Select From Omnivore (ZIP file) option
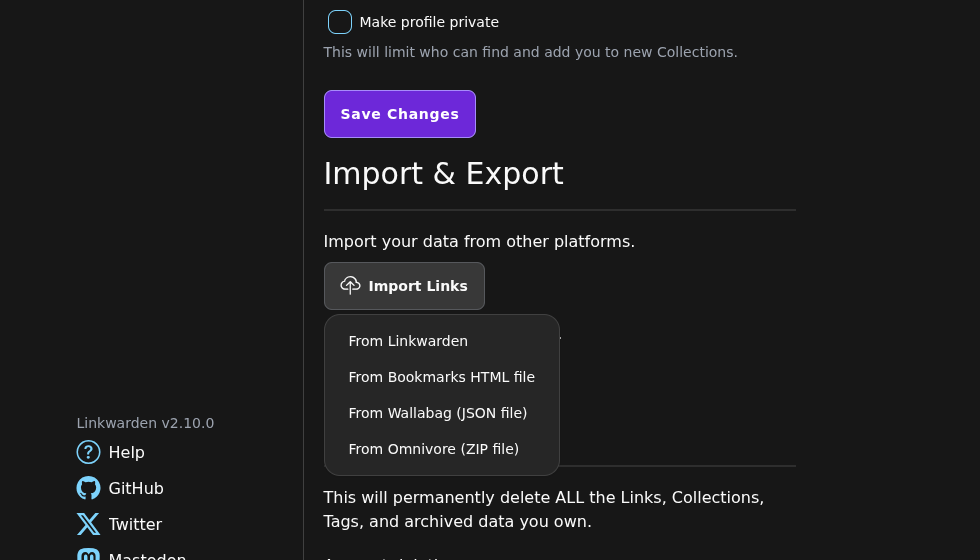 point(441,449)
